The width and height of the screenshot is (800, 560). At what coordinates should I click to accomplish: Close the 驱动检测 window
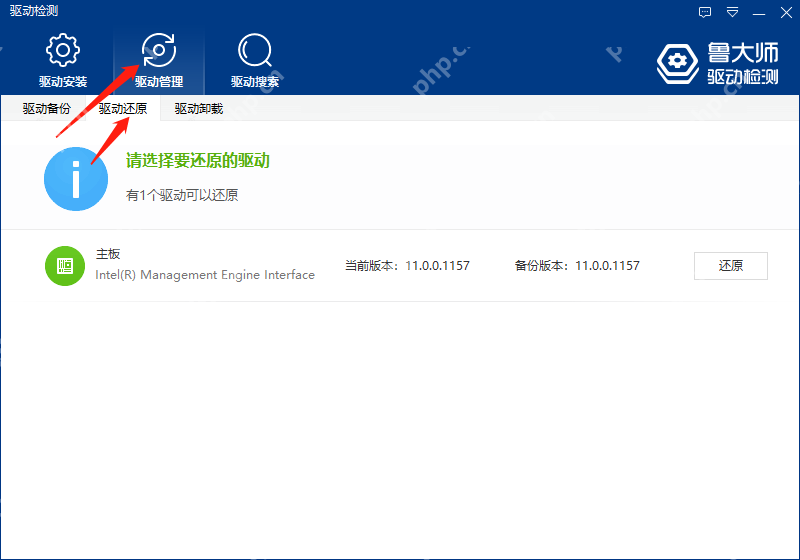click(x=786, y=12)
